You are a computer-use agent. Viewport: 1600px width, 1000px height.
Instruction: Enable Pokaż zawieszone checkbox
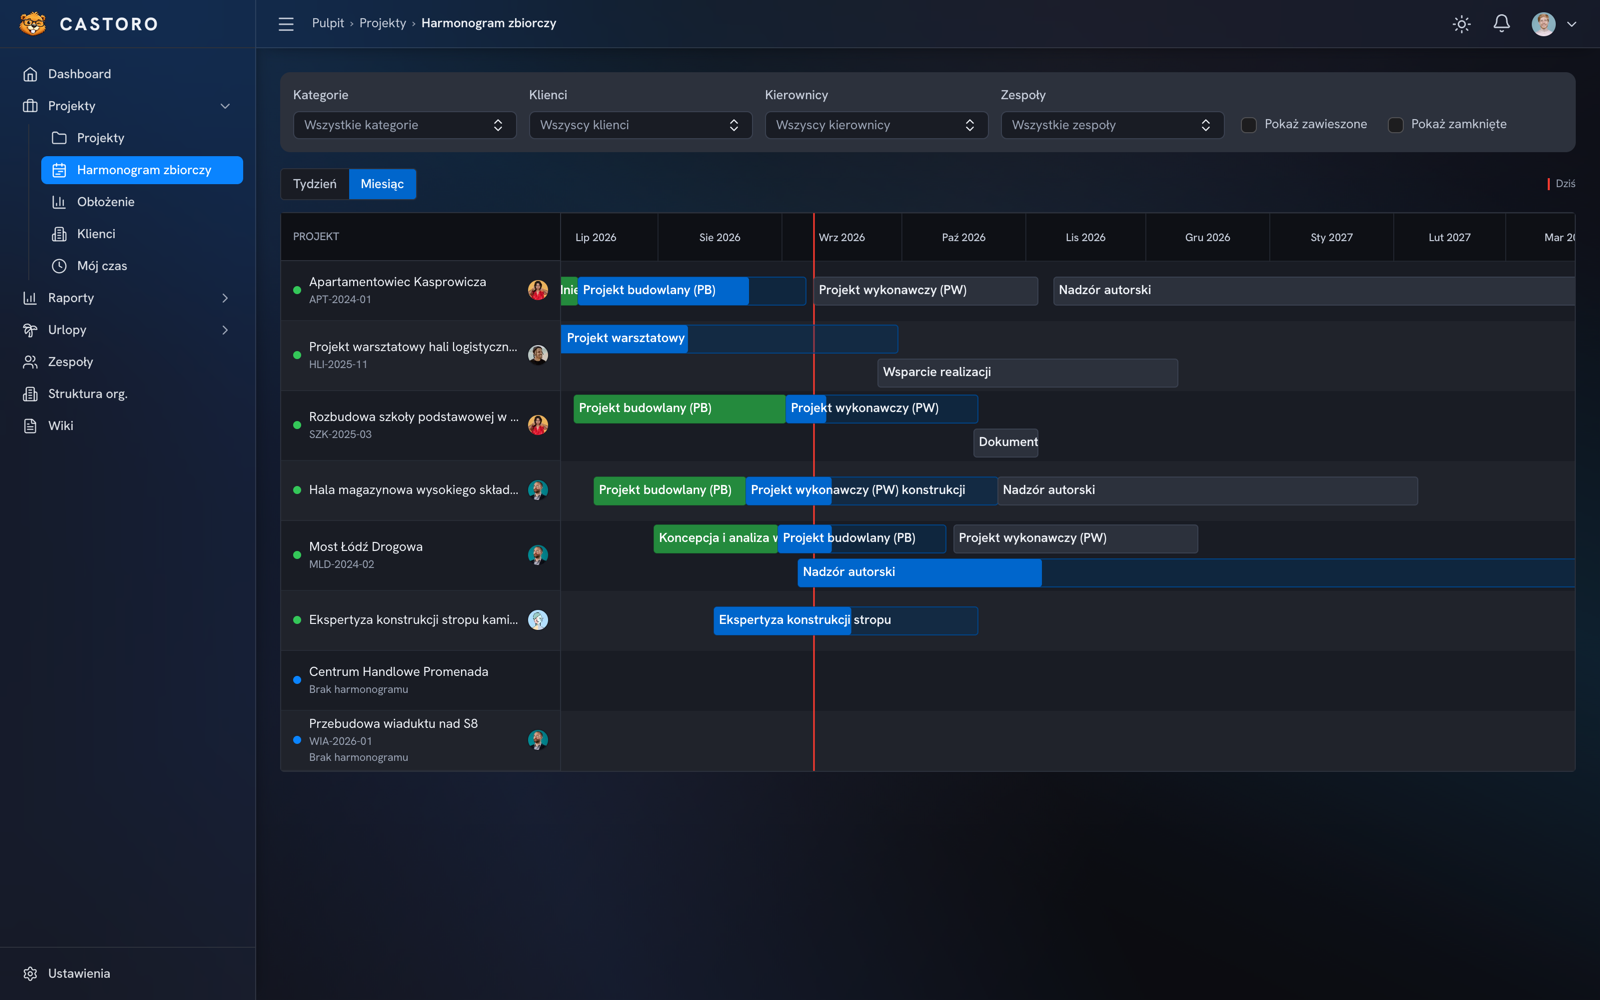click(x=1249, y=125)
